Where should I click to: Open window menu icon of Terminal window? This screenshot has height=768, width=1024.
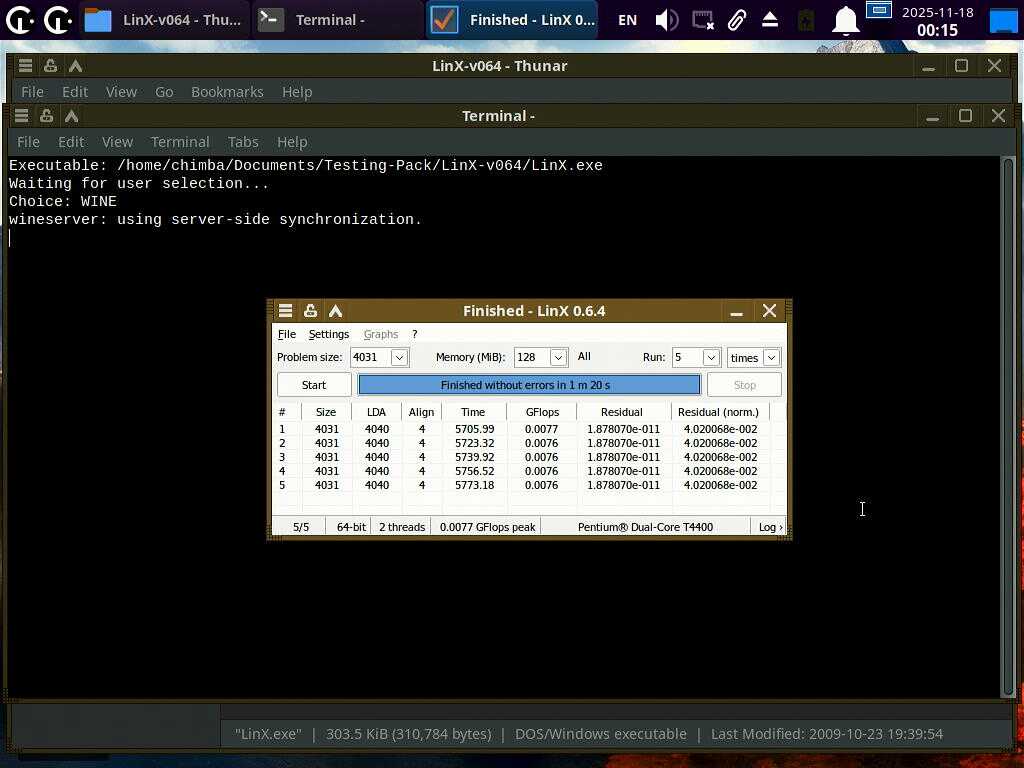pos(21,116)
